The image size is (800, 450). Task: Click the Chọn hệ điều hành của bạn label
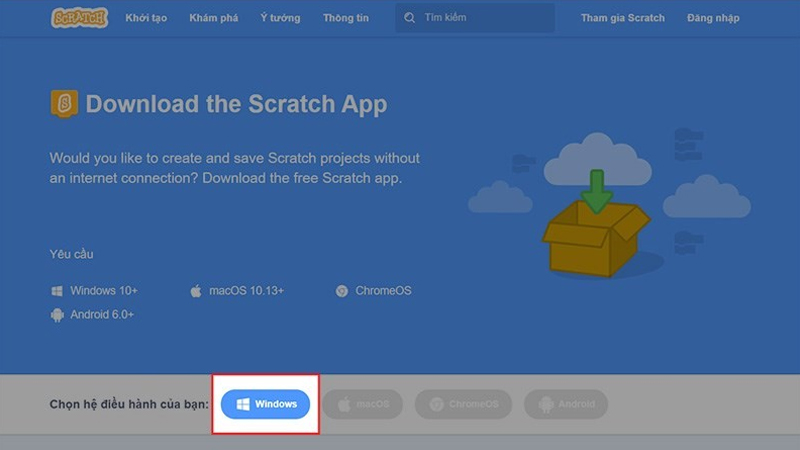(129, 405)
